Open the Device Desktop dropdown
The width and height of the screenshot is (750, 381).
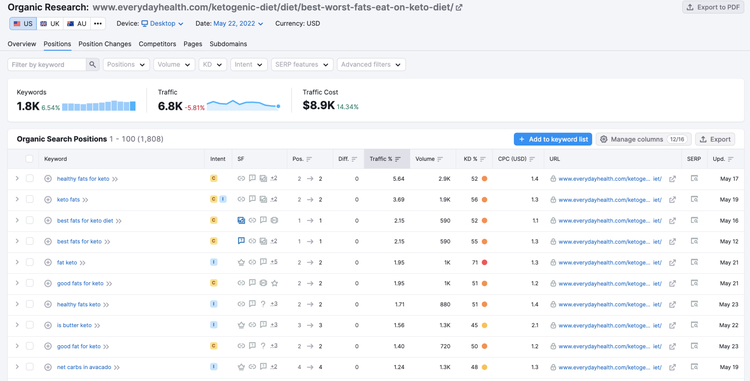[162, 23]
